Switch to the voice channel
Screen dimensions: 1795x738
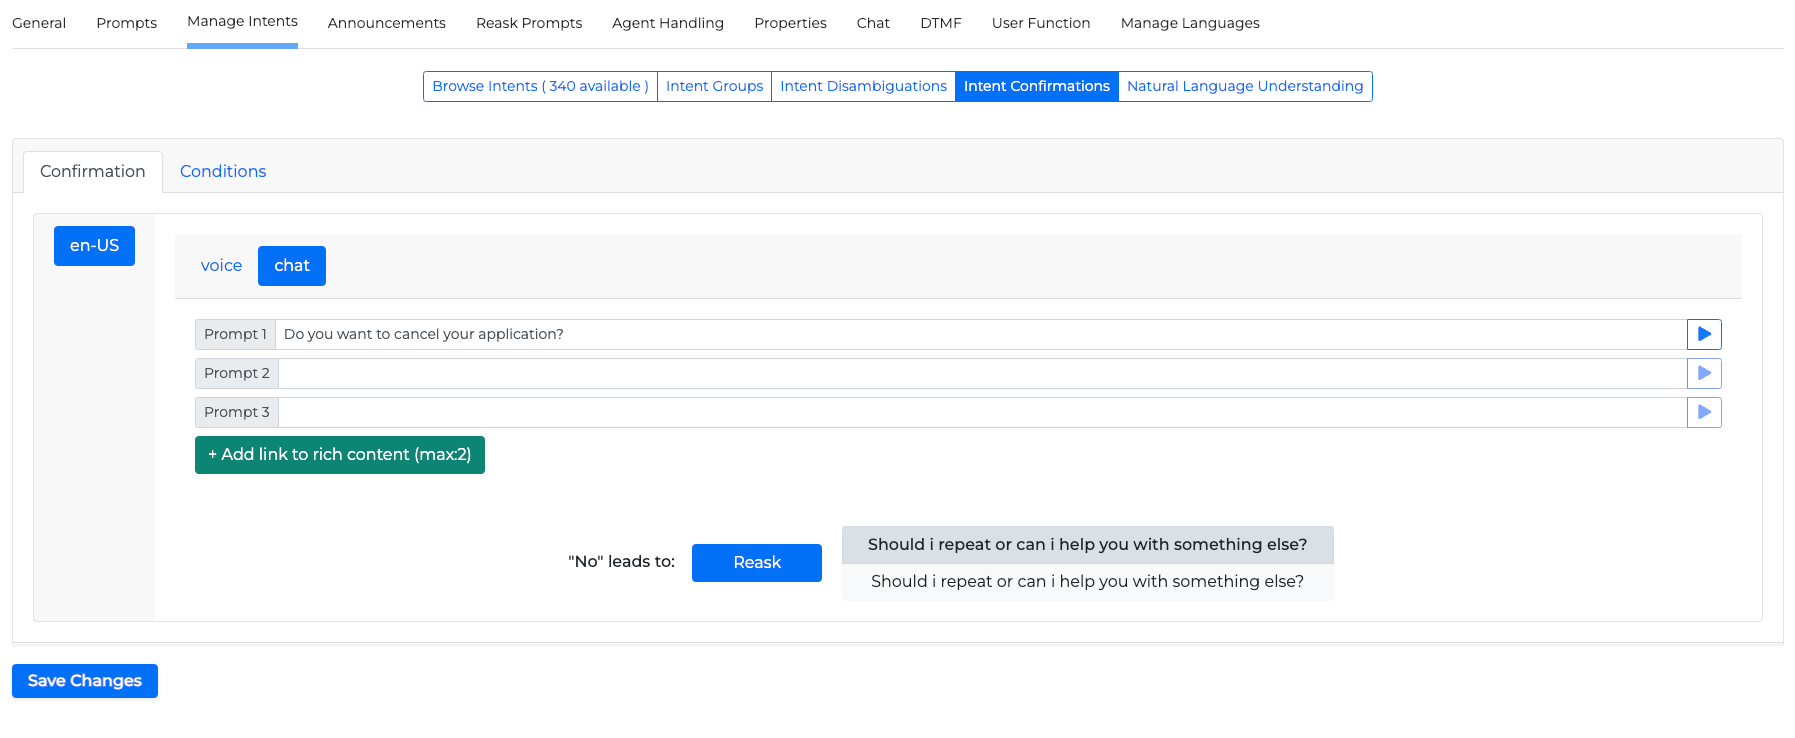[x=221, y=266]
